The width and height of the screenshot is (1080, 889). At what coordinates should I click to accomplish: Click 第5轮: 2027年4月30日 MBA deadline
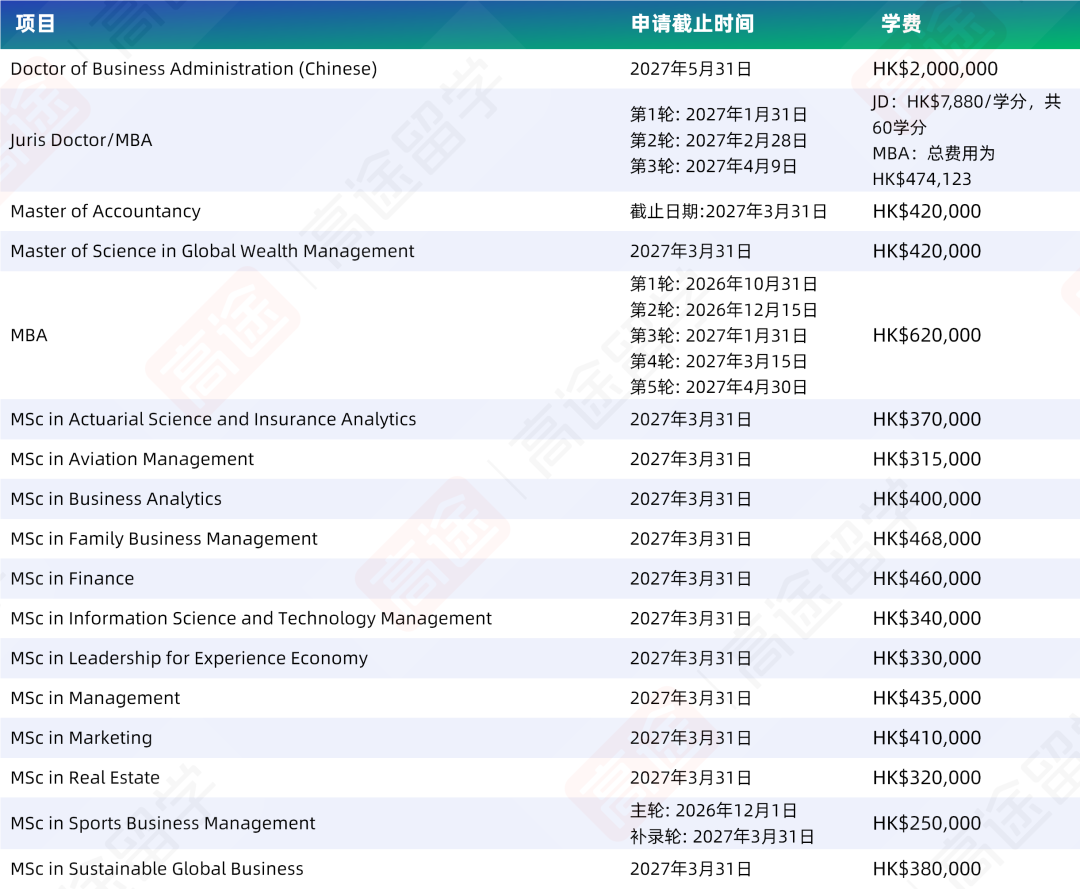tap(718, 387)
